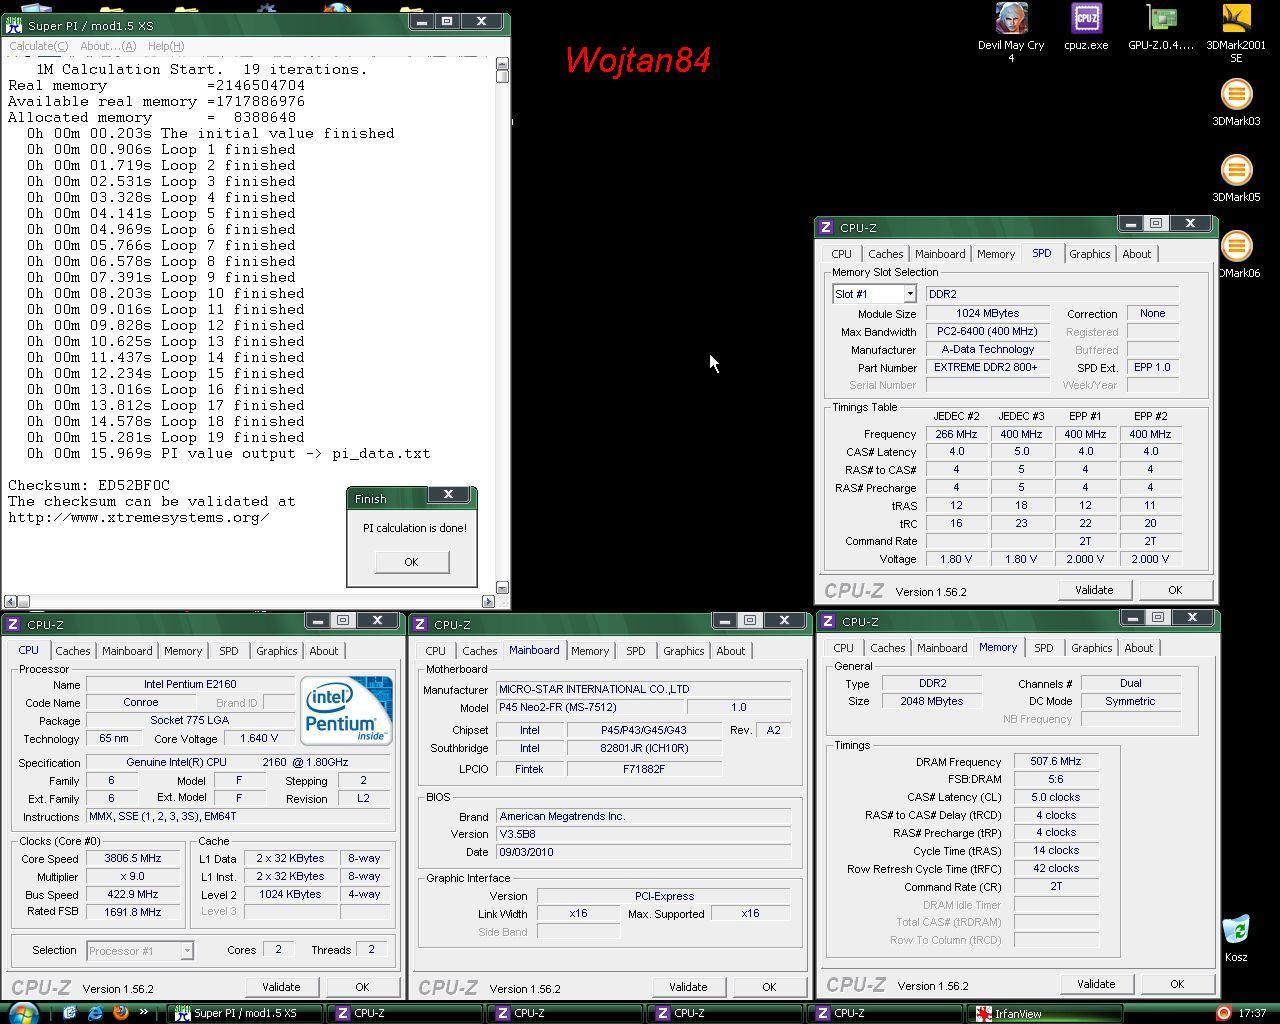The height and width of the screenshot is (1024, 1280).
Task: Click Validate in the Memory window
Action: (x=1096, y=984)
